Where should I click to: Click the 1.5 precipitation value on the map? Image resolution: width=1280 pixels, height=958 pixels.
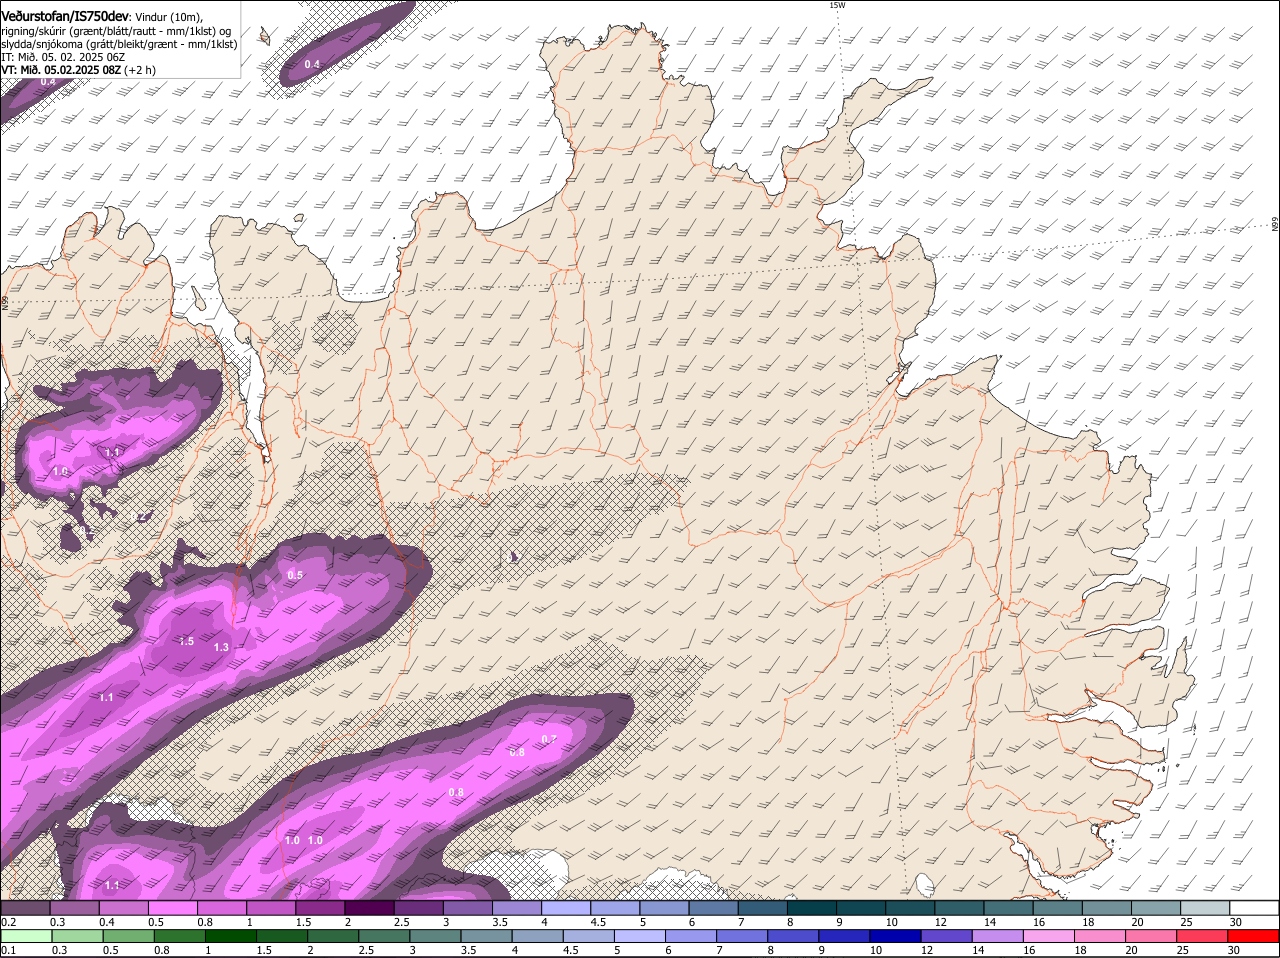pyautogui.click(x=186, y=641)
